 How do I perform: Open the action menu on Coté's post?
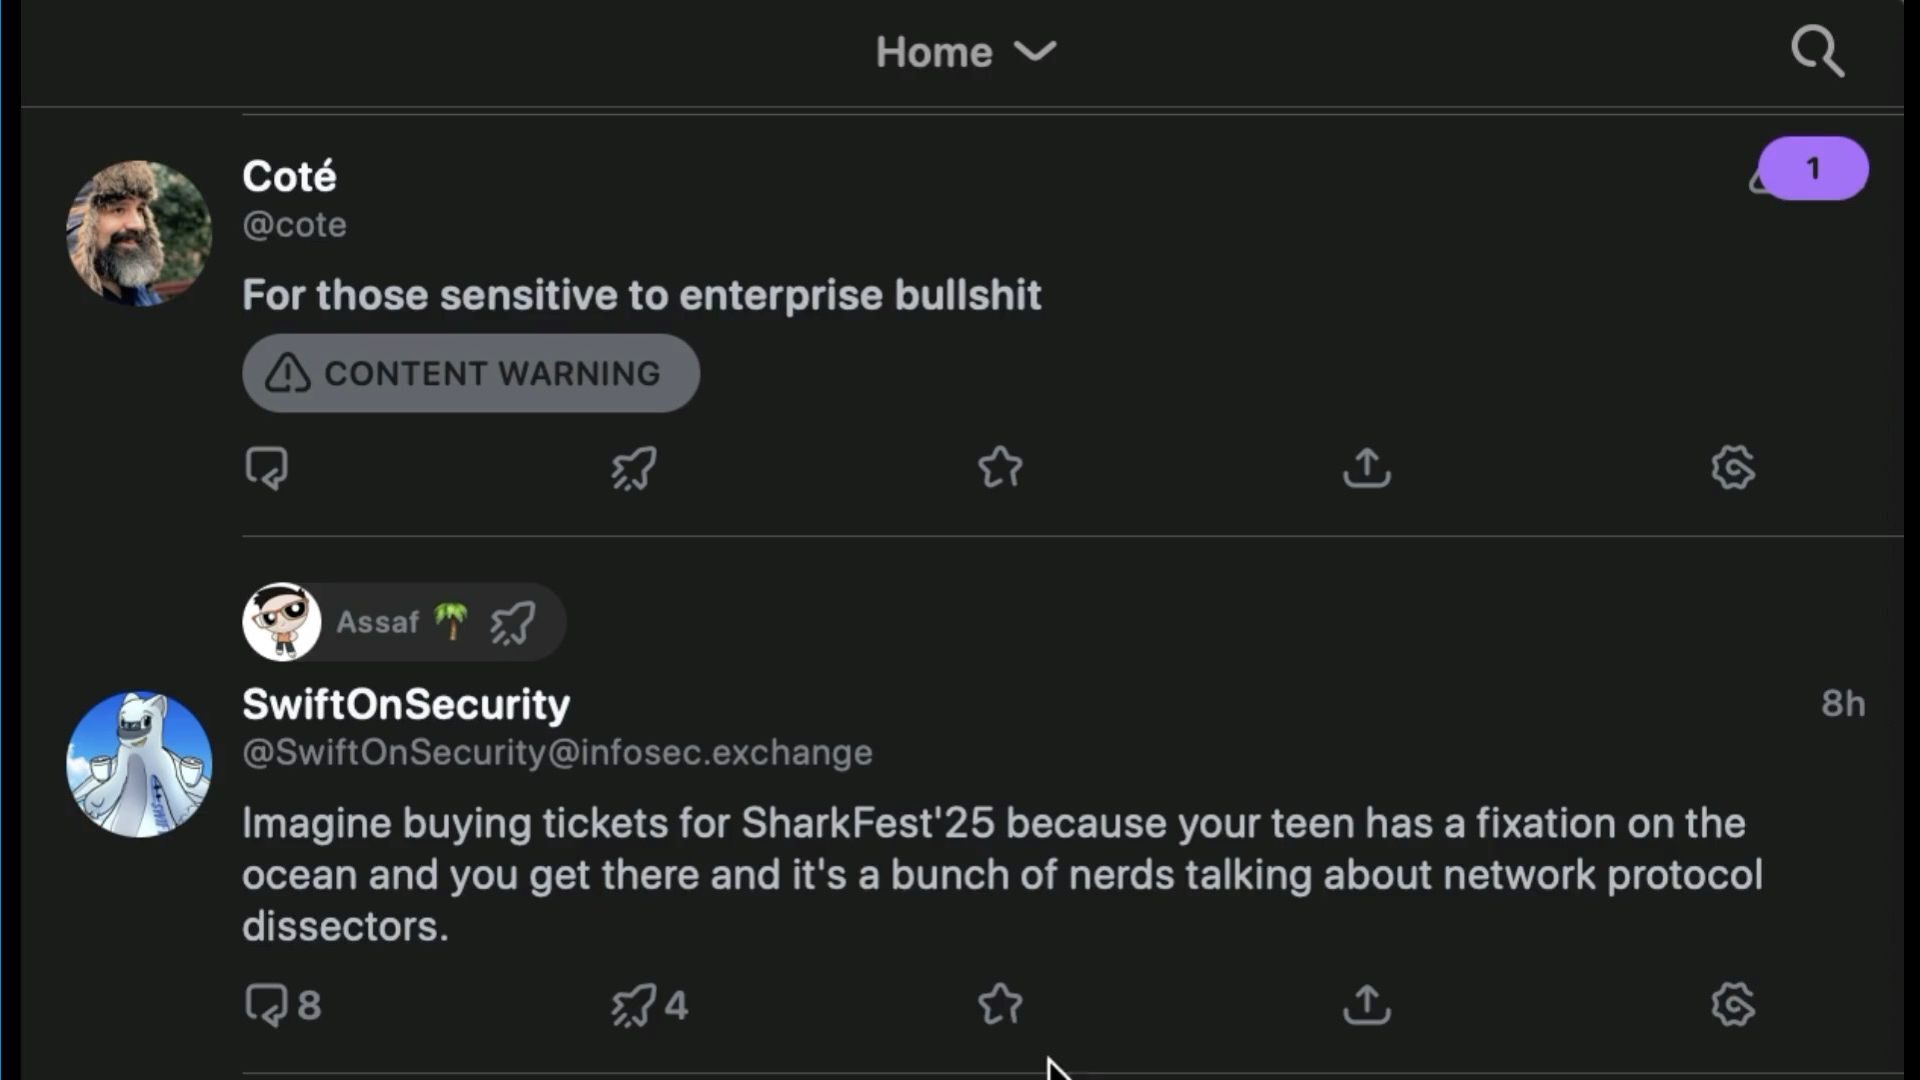coord(1733,468)
